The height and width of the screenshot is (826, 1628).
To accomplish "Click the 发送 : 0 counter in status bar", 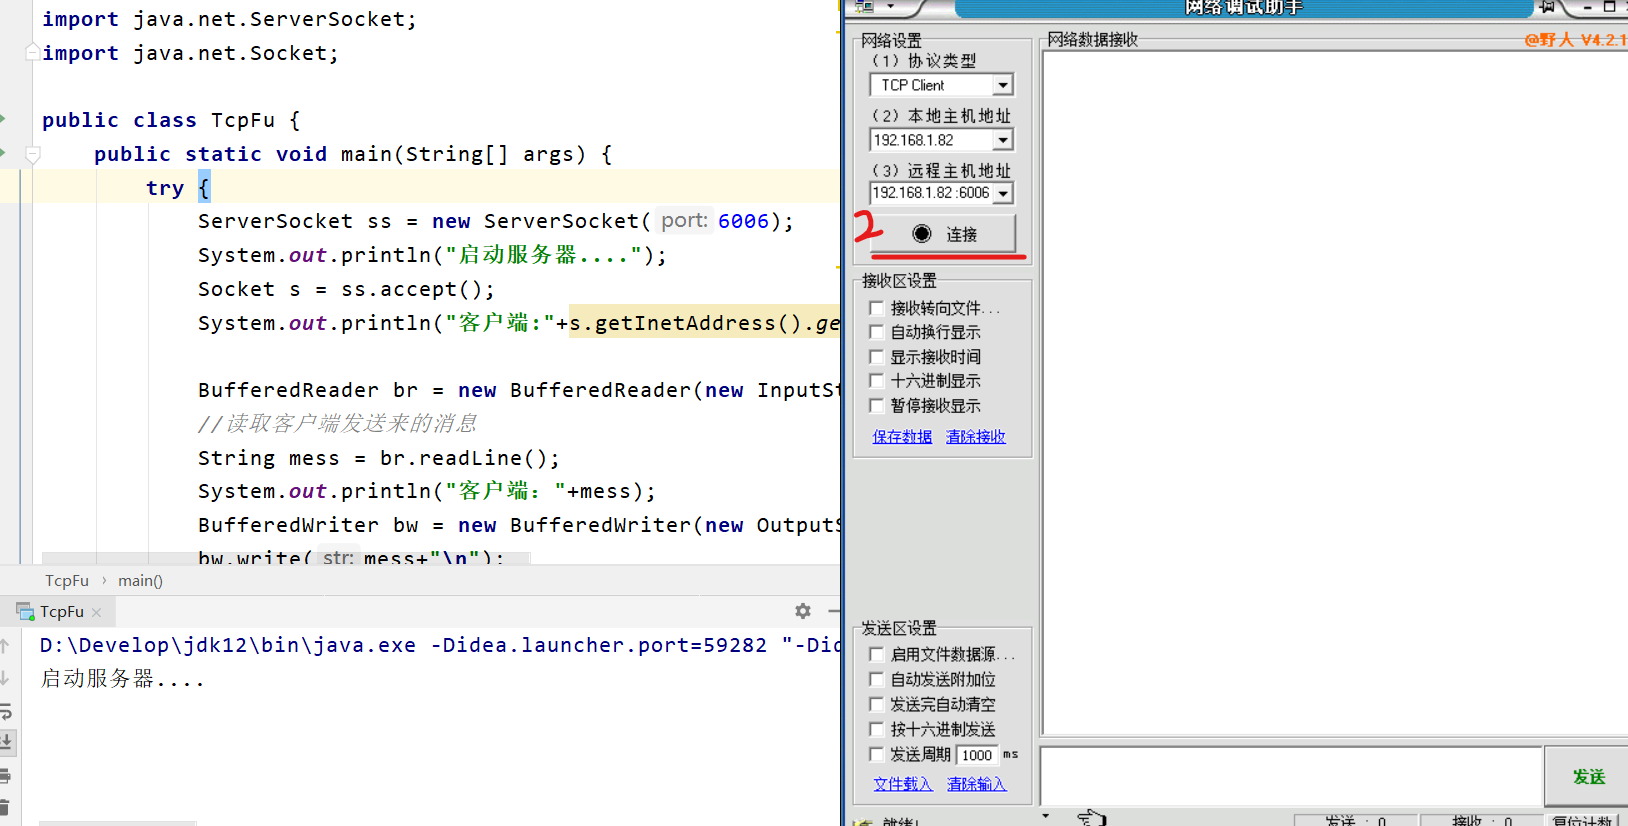I will click(x=1355, y=820).
